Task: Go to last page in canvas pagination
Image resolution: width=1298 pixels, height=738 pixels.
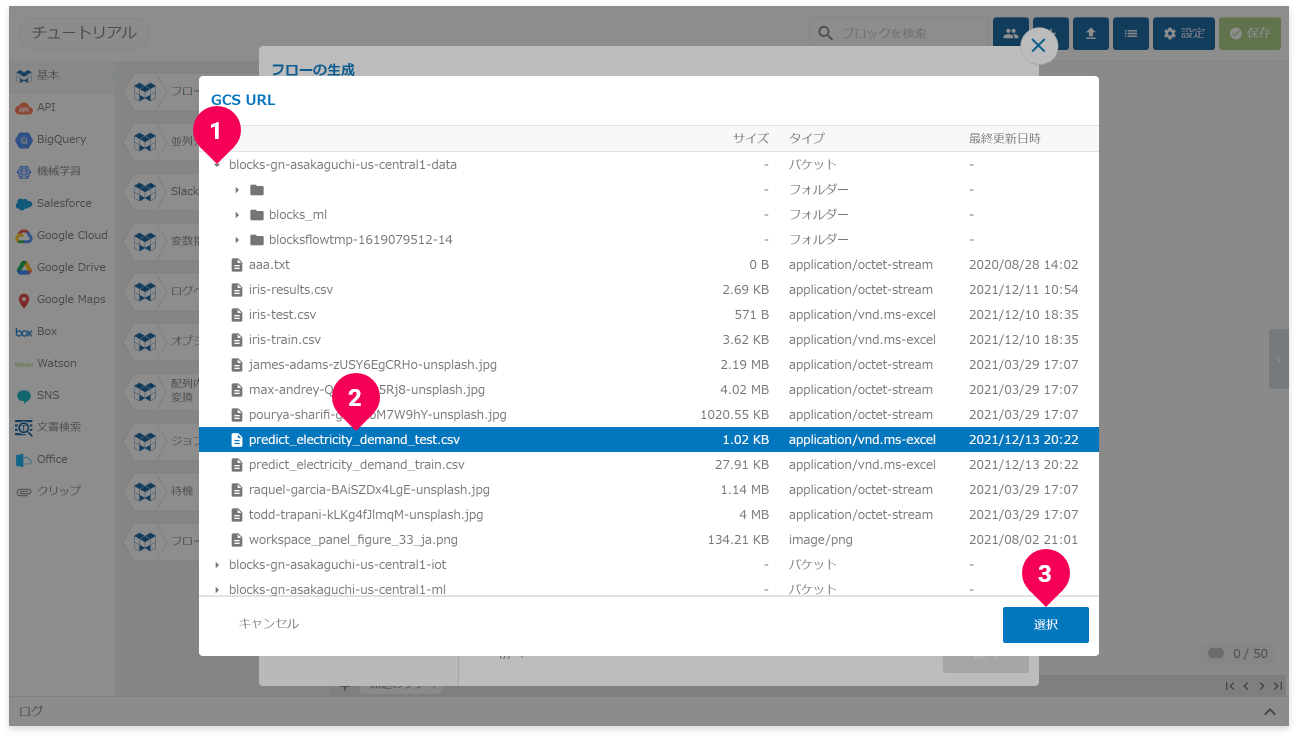Action: coord(1277,686)
